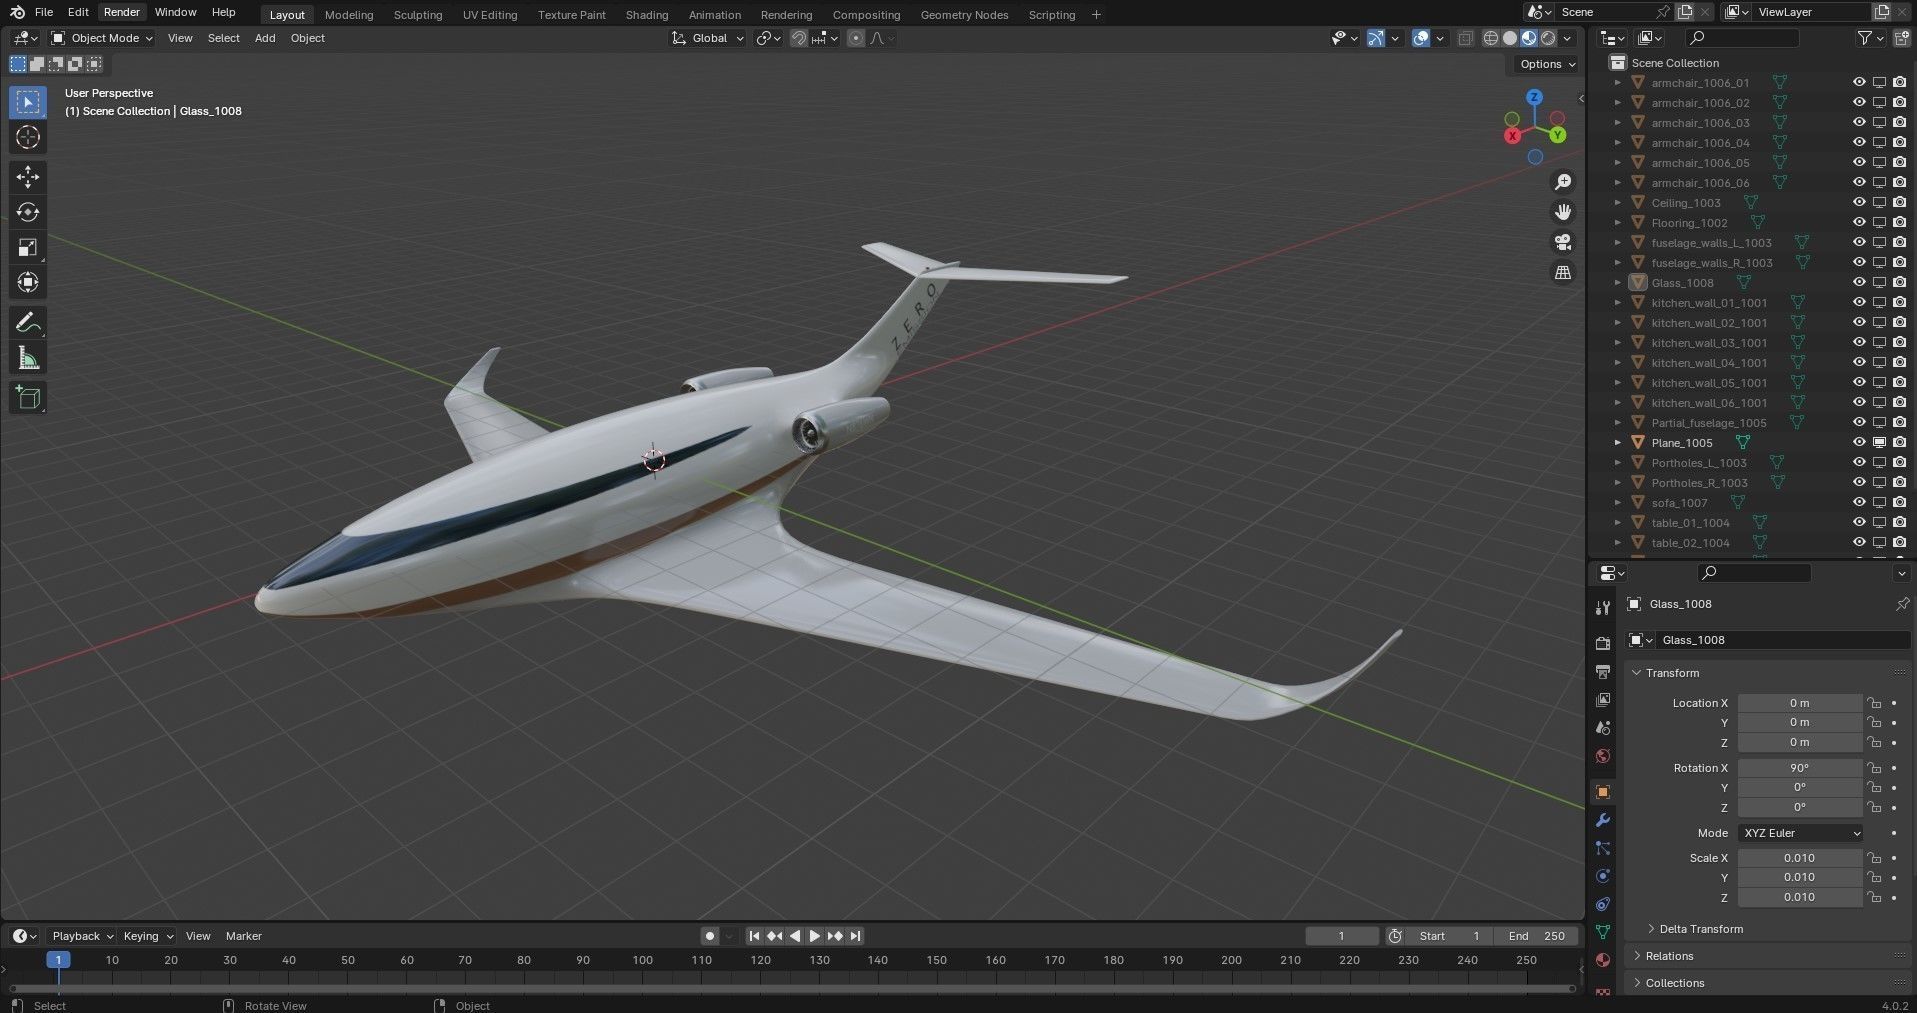1917x1013 pixels.
Task: Expand Collections panel
Action: point(1675,983)
